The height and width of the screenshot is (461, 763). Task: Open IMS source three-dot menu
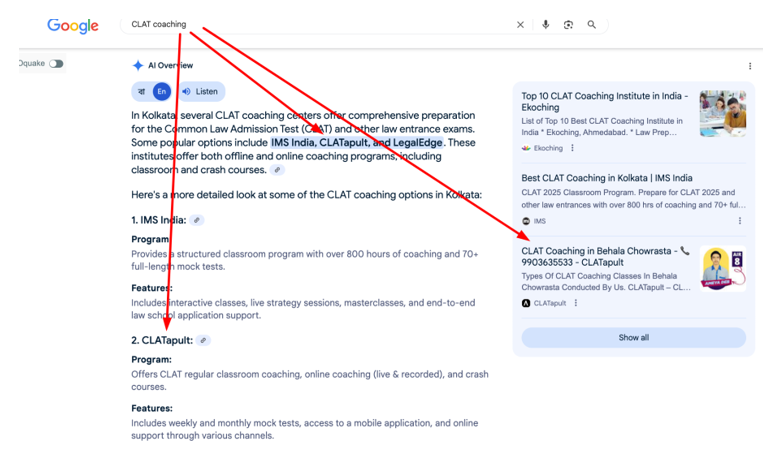740,221
